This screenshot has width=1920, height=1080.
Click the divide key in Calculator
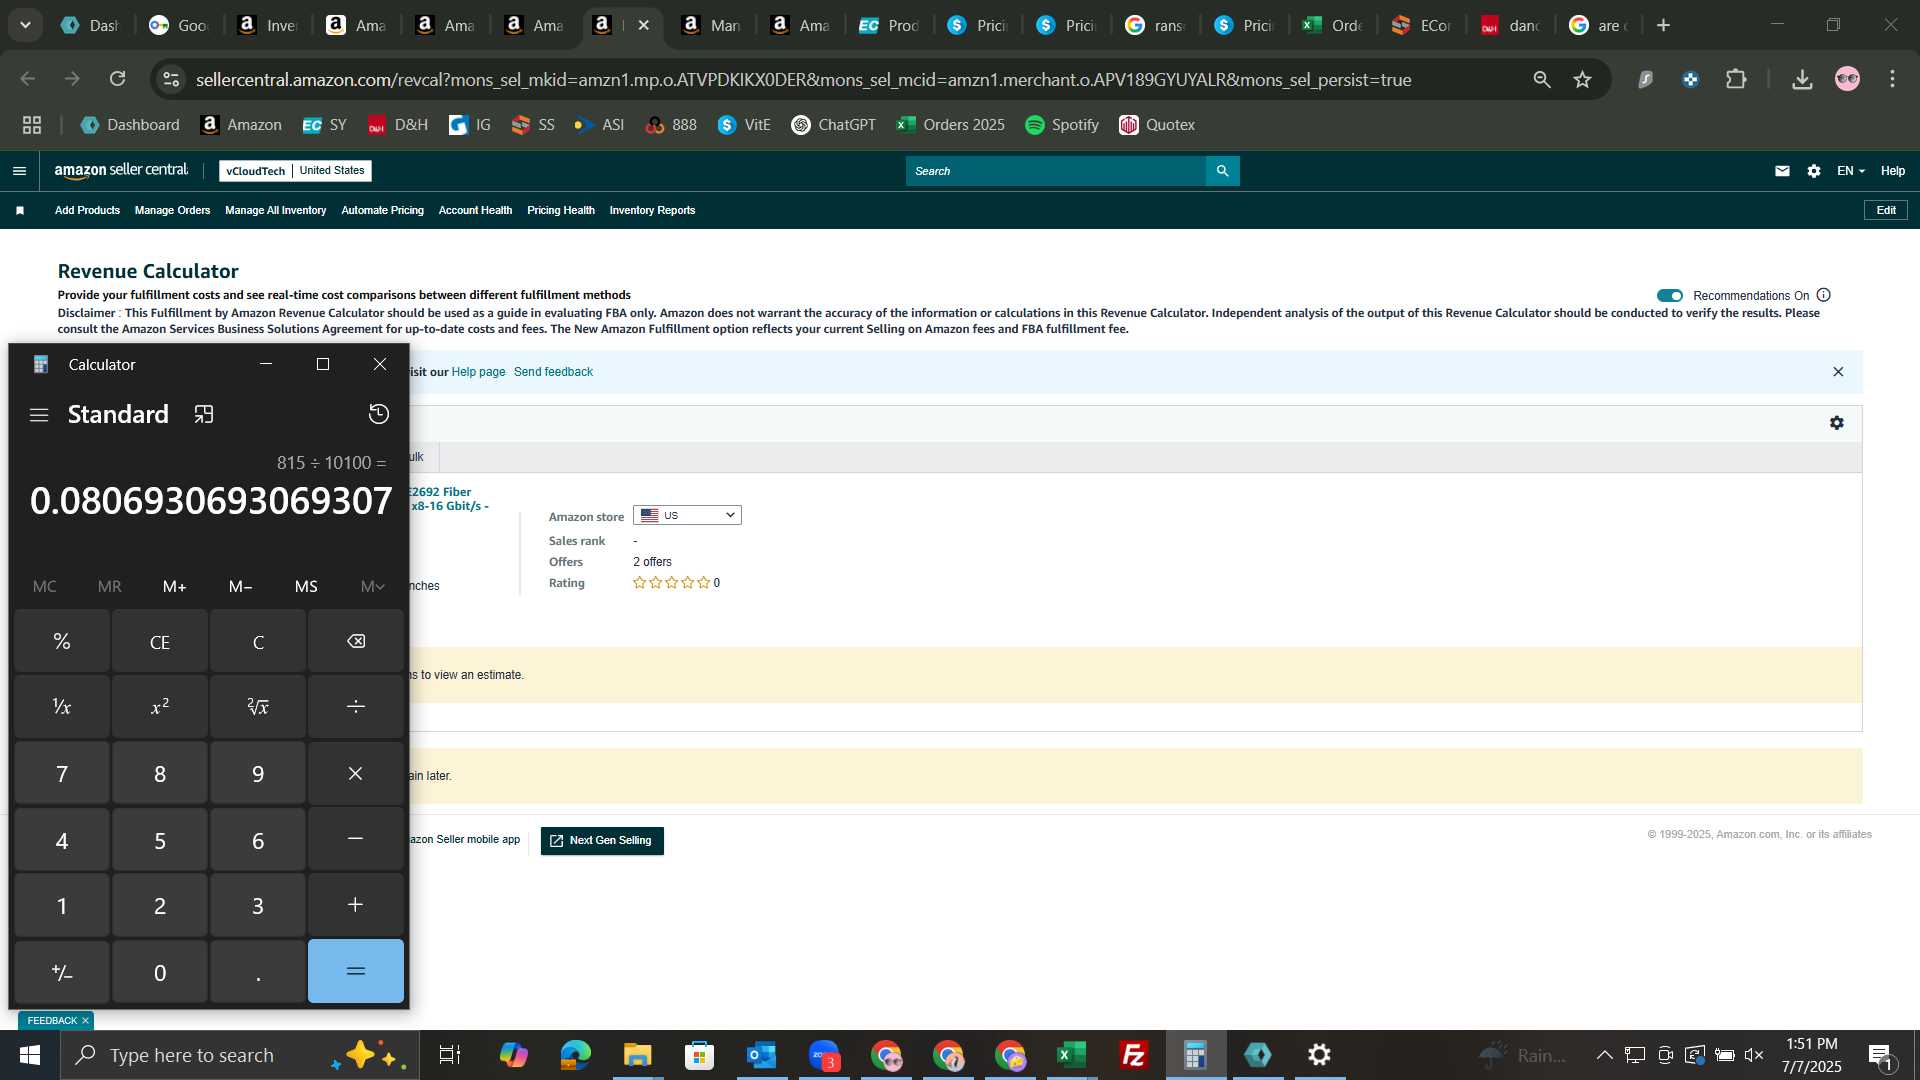click(356, 707)
